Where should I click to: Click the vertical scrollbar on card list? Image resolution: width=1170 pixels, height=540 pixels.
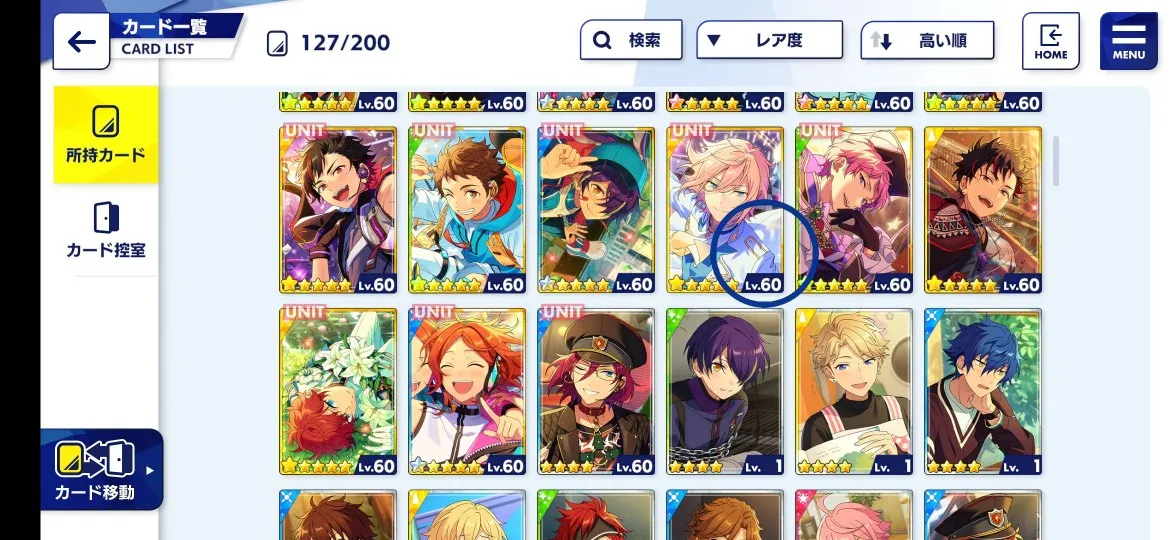coord(1056,160)
